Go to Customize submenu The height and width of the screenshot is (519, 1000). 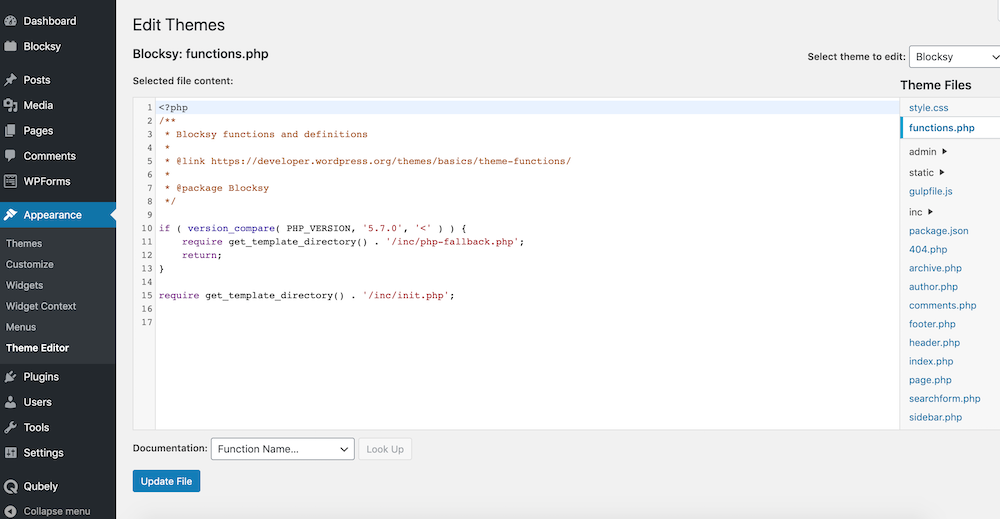pyautogui.click(x=29, y=264)
